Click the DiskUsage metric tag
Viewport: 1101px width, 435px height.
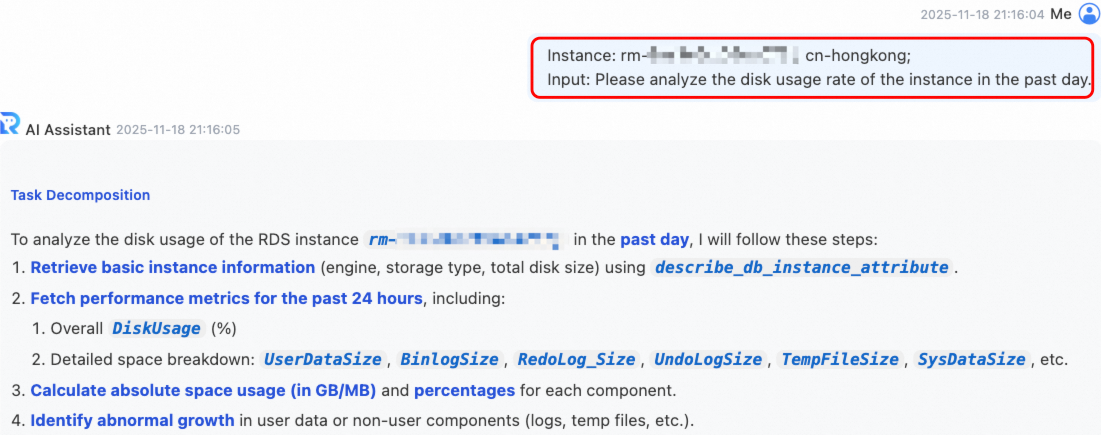pos(157,328)
